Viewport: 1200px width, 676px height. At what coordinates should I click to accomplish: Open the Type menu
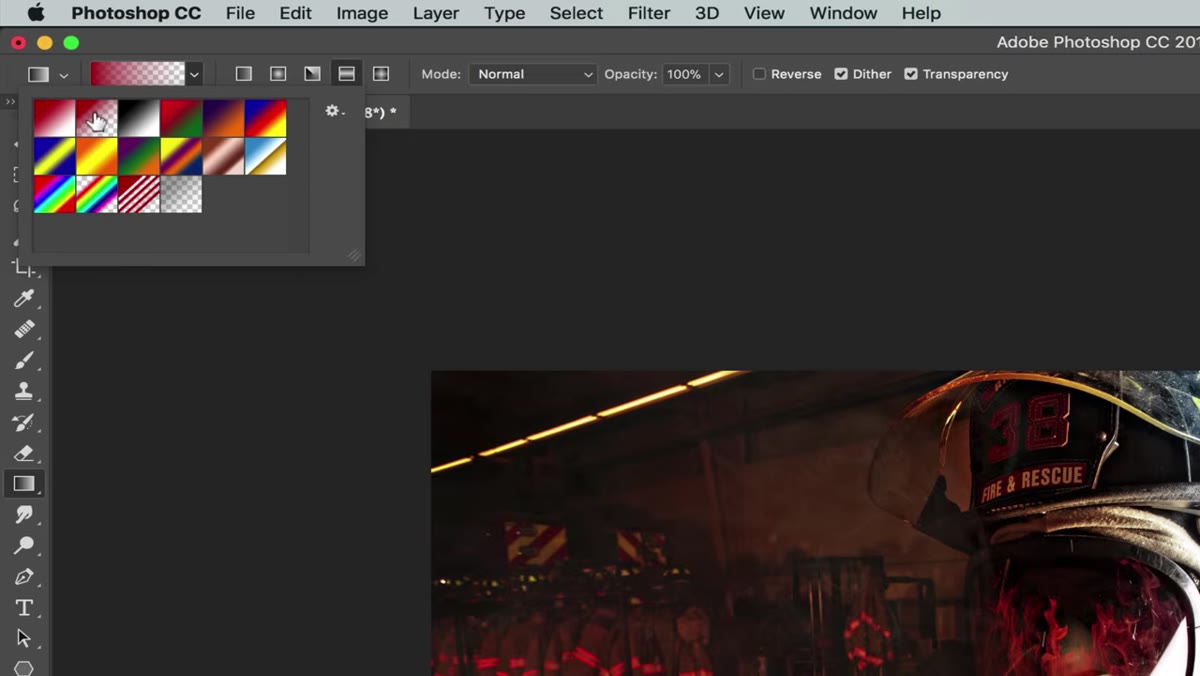(x=505, y=13)
